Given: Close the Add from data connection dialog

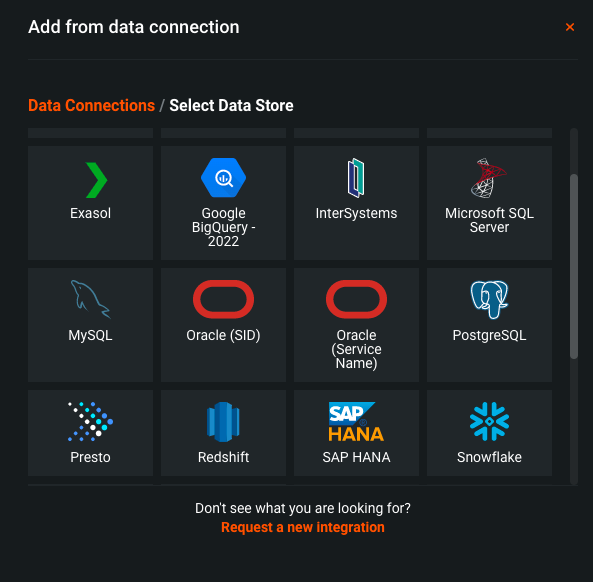Looking at the screenshot, I should (570, 27).
